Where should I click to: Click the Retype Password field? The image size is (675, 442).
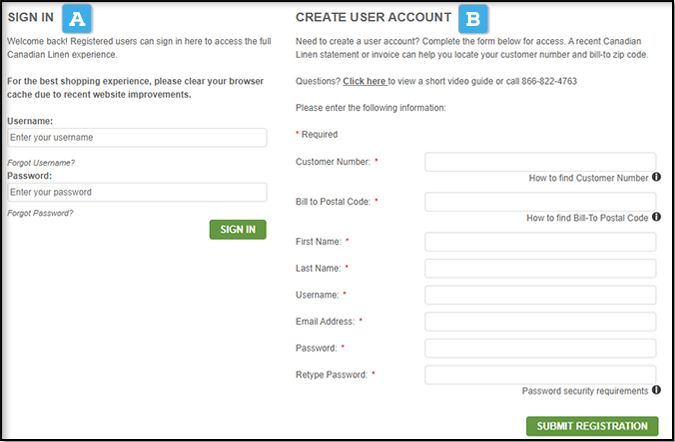540,374
